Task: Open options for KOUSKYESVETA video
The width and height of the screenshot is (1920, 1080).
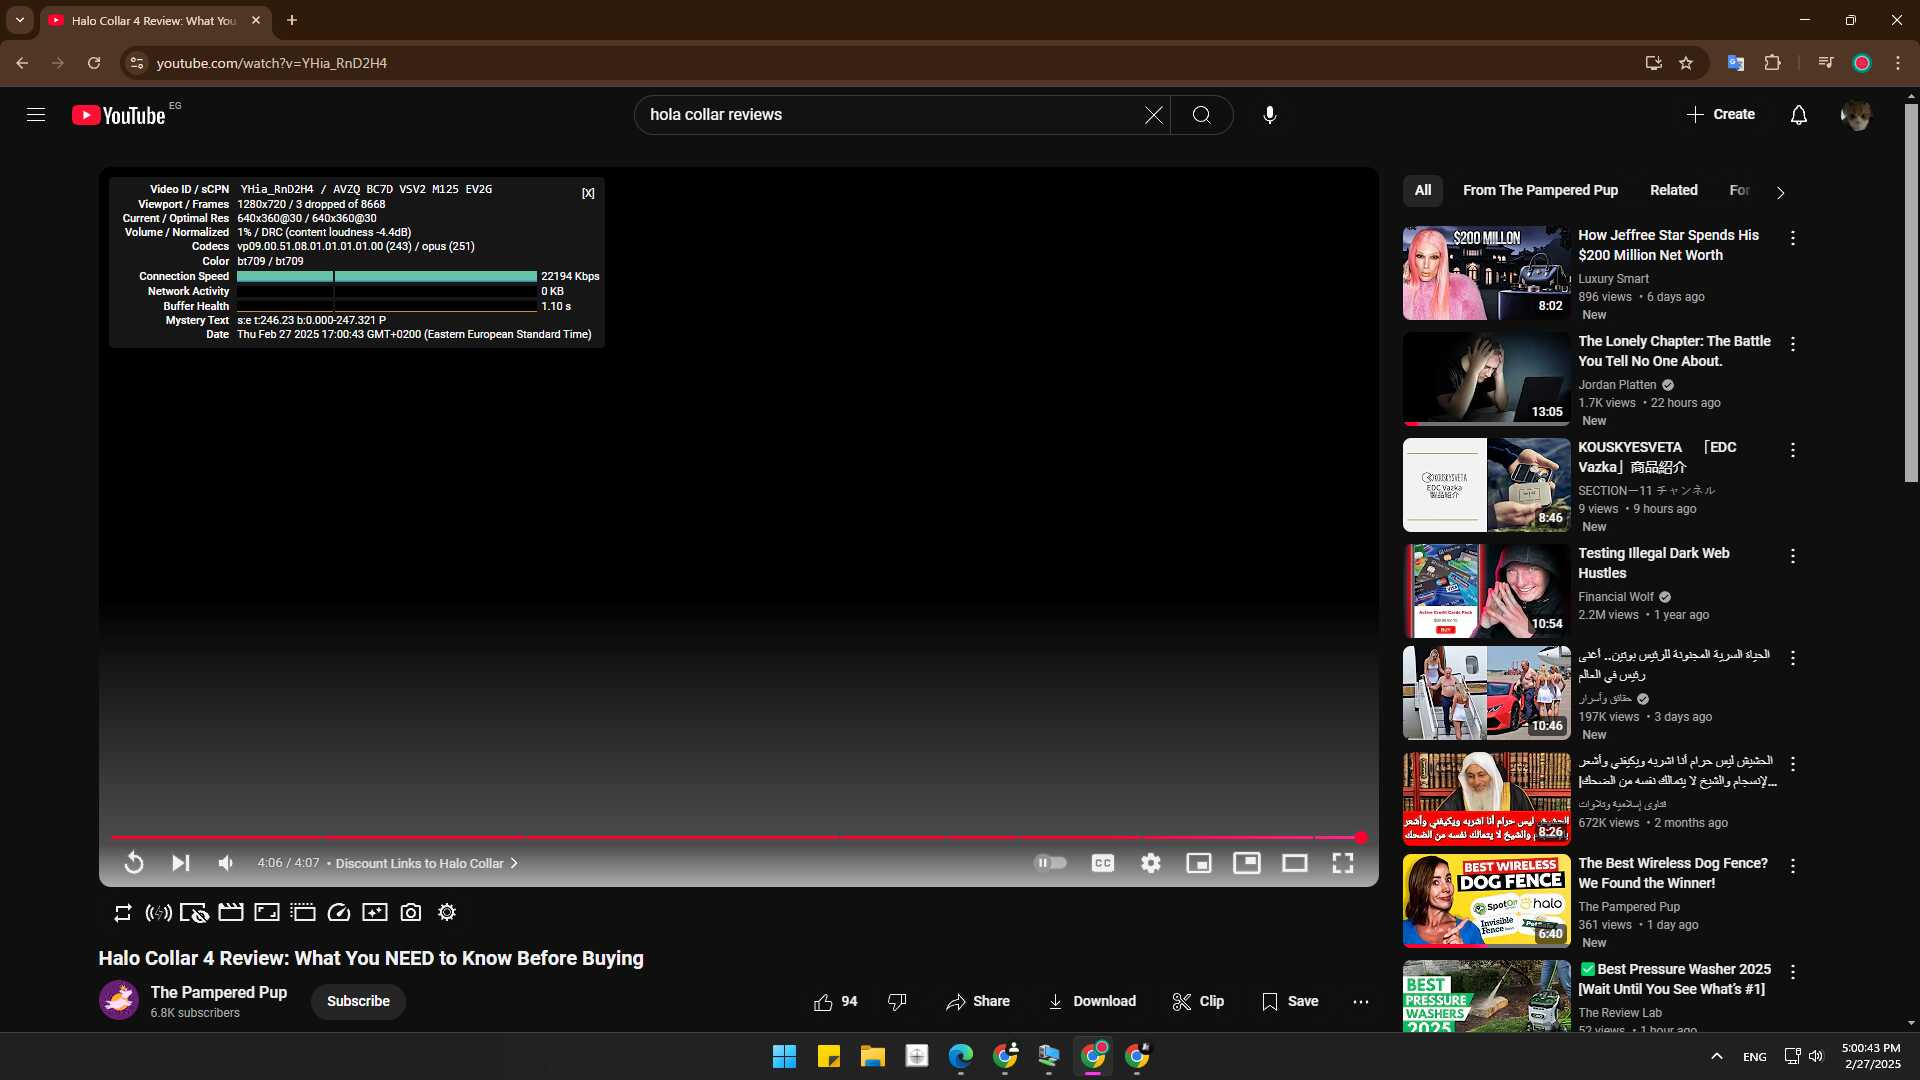Action: (x=1792, y=450)
